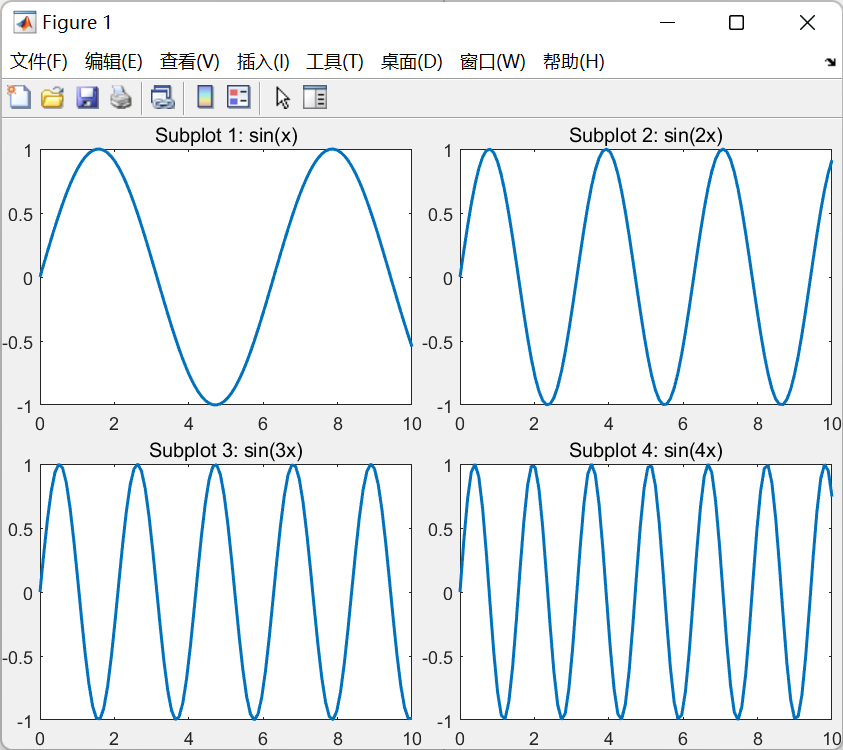Minimize the Figure 1 window
Viewport: 843px width, 750px height.
tap(667, 23)
